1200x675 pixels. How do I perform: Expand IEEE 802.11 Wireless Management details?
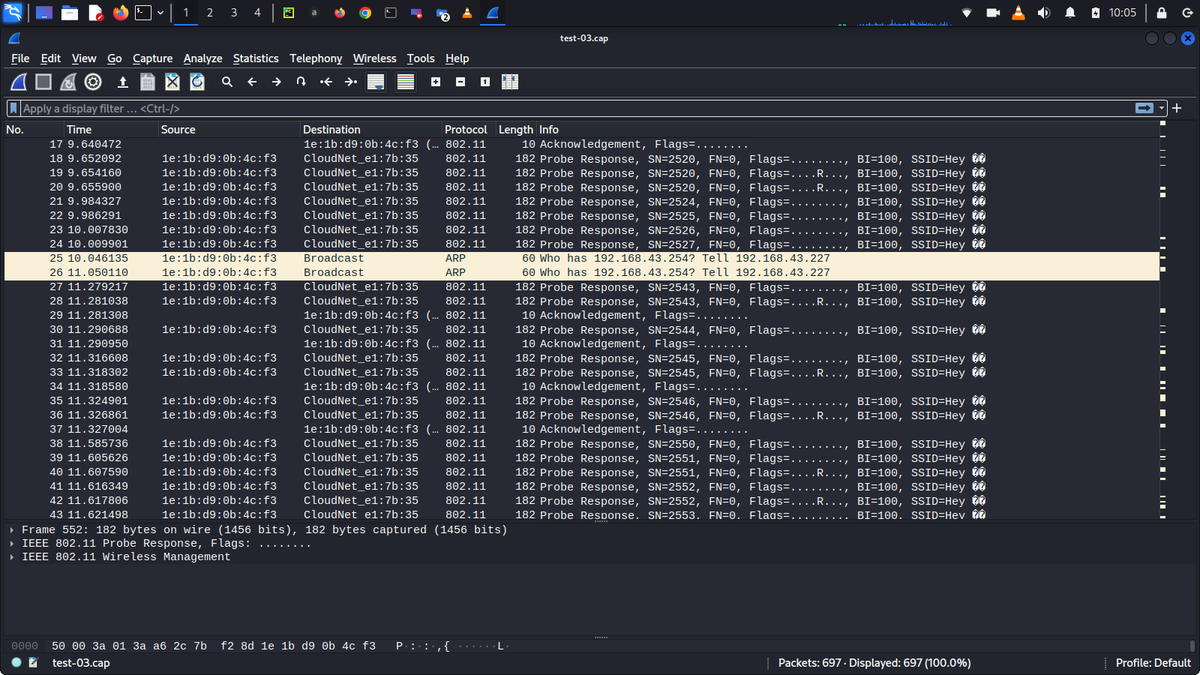12,557
